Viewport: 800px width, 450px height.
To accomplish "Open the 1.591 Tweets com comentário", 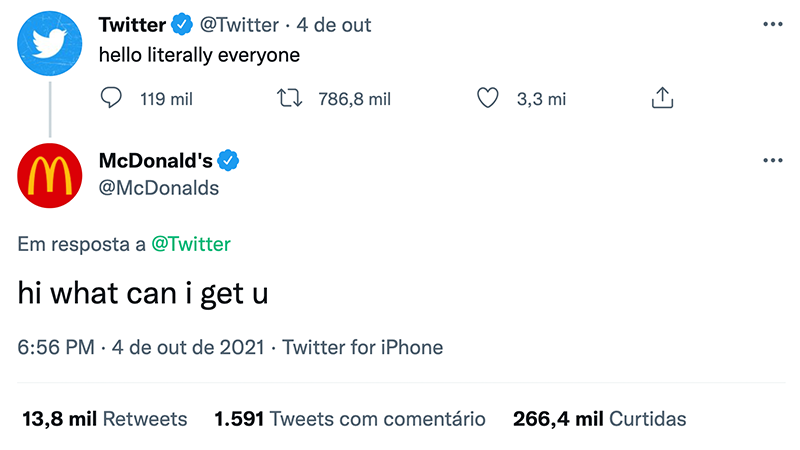I will (x=350, y=419).
